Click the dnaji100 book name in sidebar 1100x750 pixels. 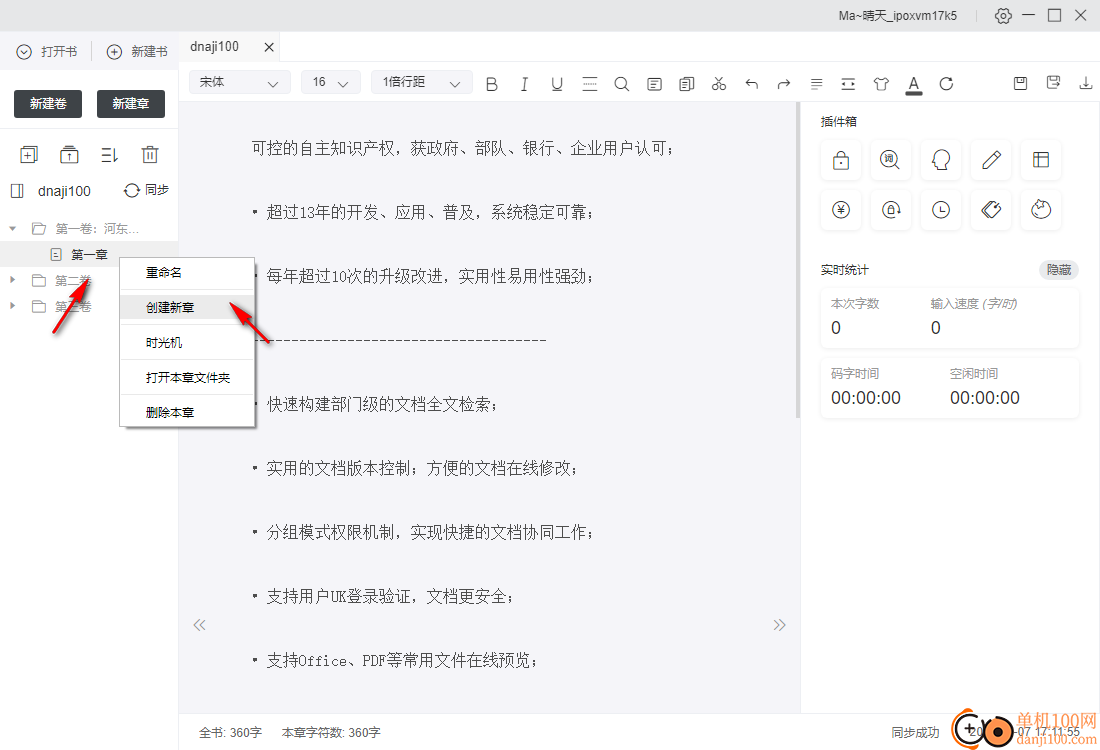(64, 191)
